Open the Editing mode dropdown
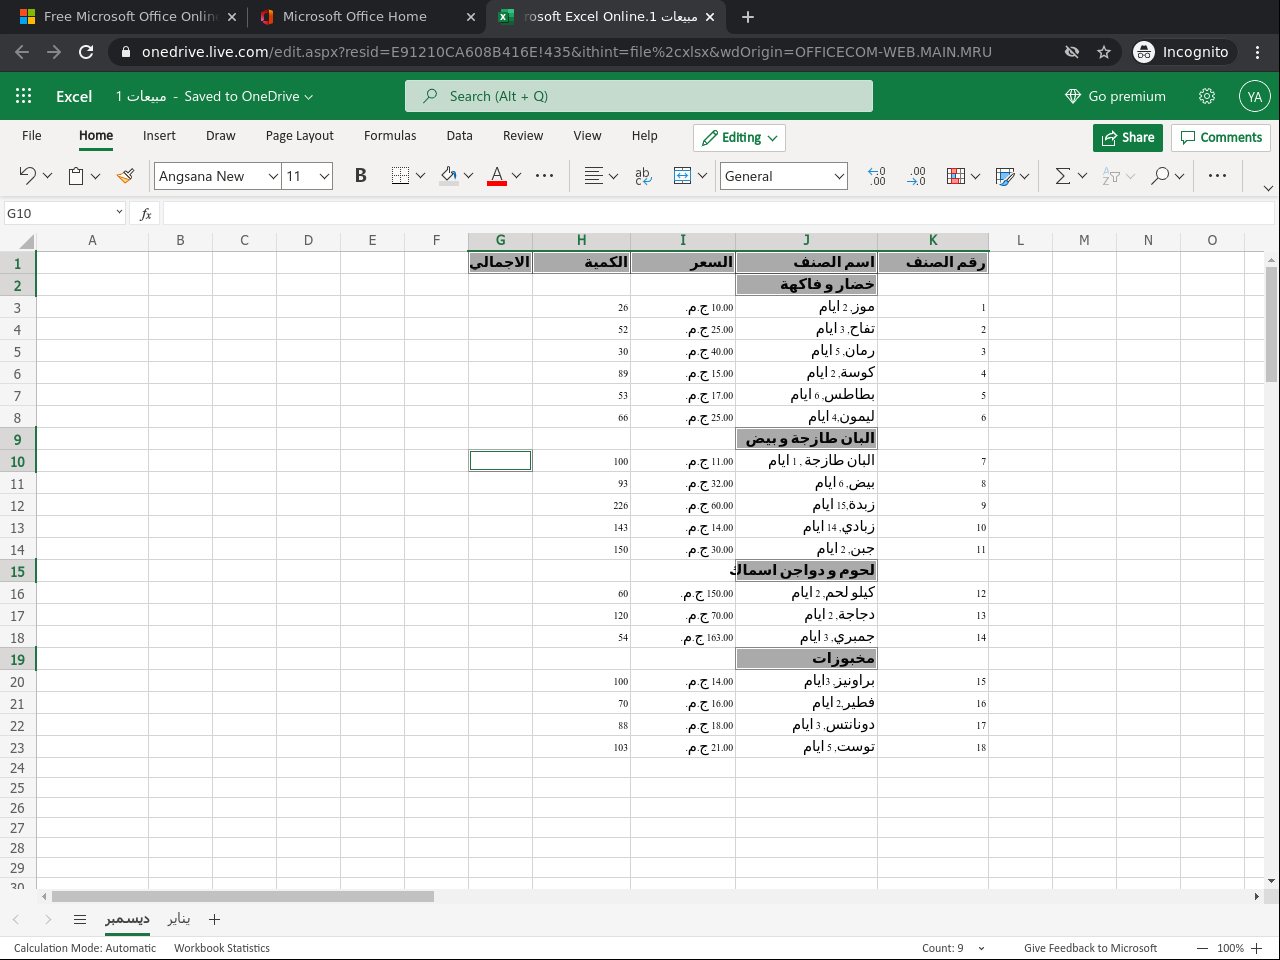 coord(739,138)
